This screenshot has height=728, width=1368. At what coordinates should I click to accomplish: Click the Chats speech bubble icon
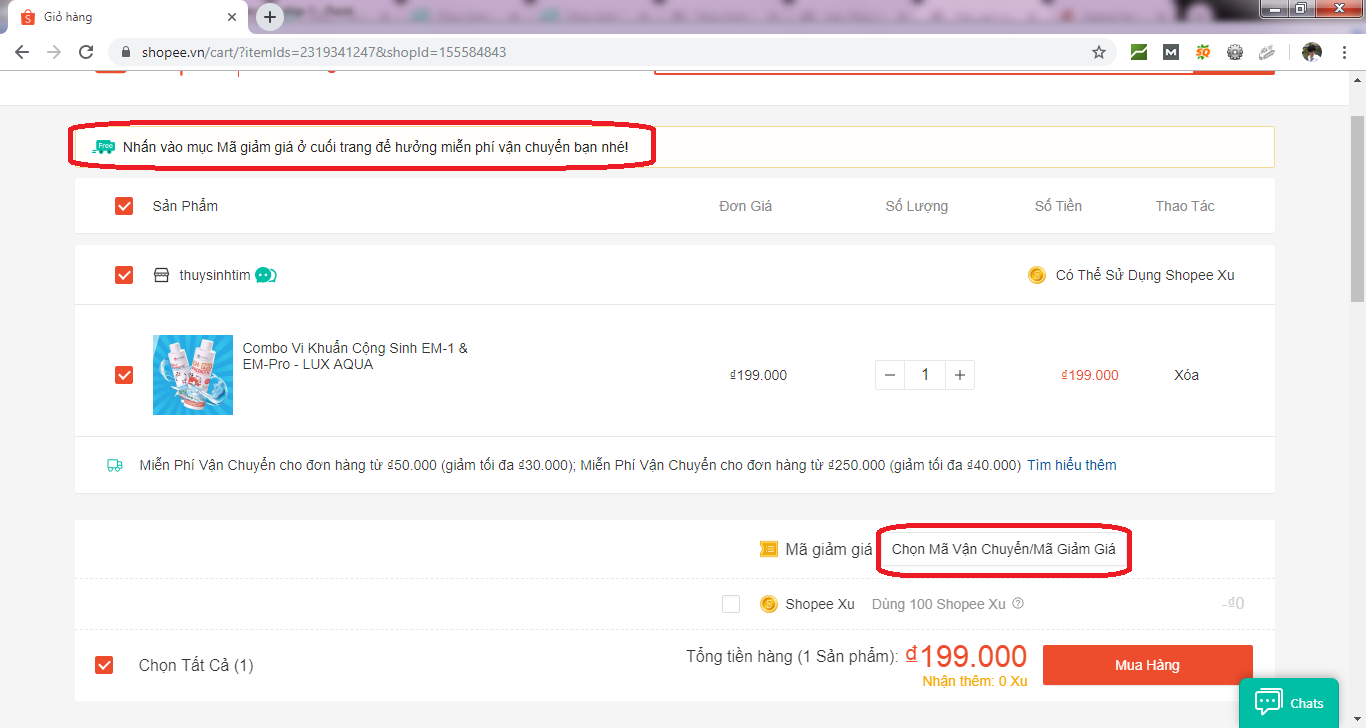1269,702
